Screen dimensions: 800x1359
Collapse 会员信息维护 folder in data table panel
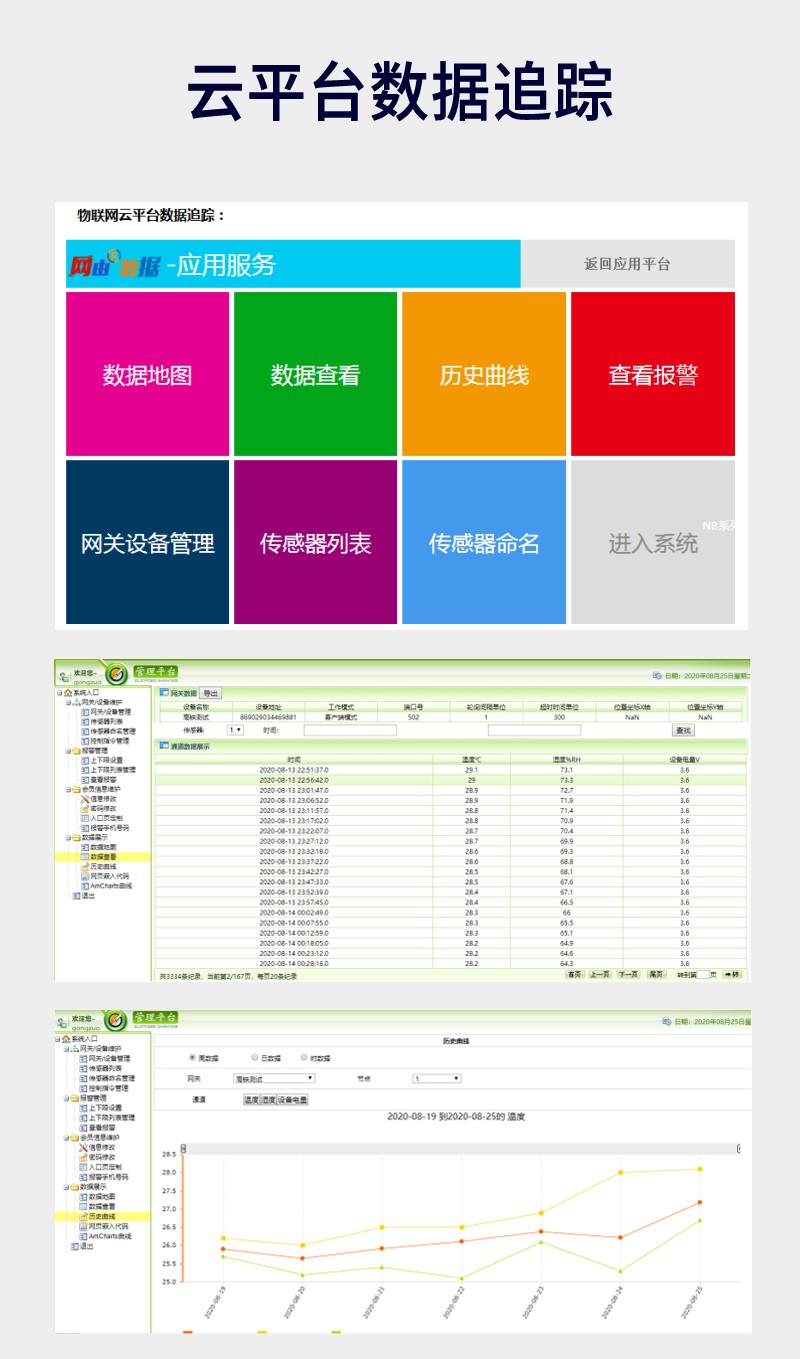point(68,789)
